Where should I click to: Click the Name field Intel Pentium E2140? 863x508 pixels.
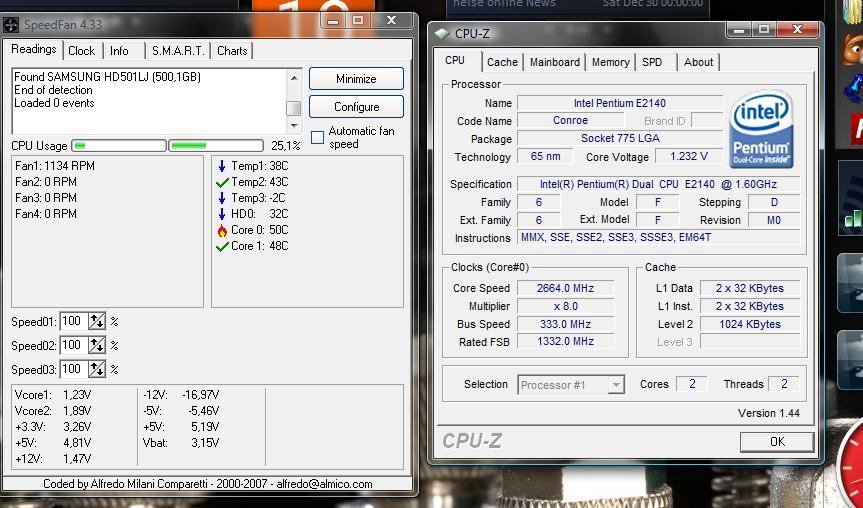tap(620, 103)
